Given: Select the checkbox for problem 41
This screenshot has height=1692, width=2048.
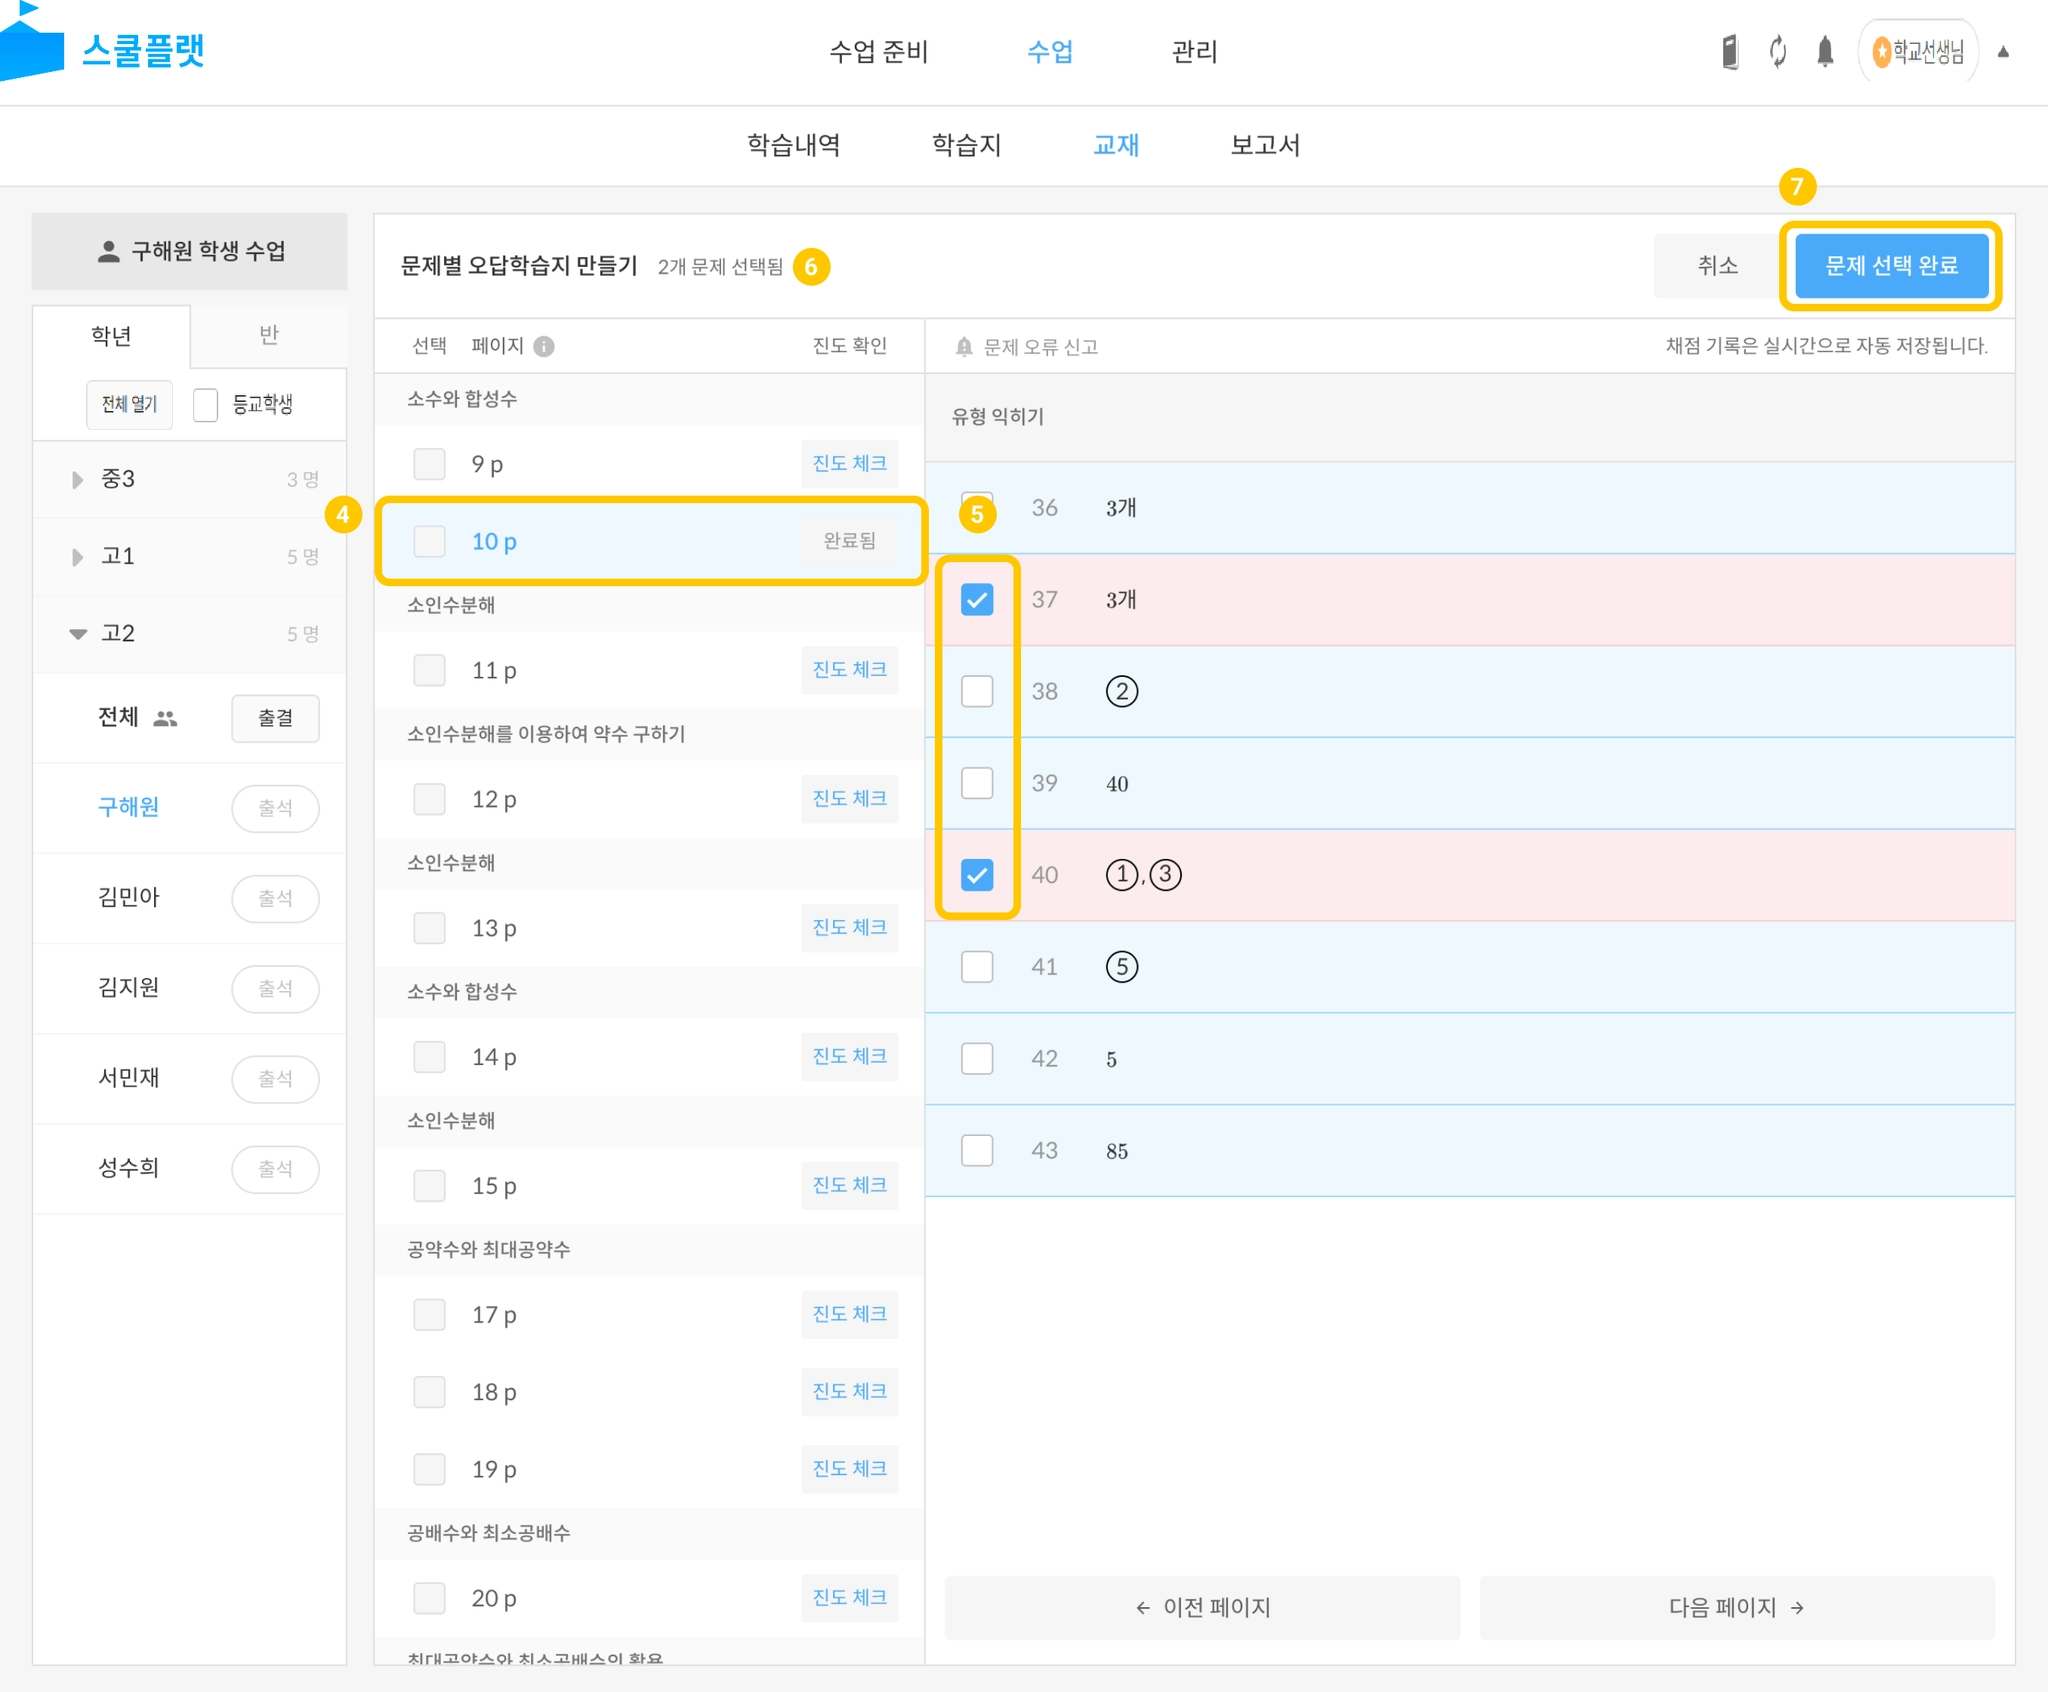Looking at the screenshot, I should pos(976,967).
